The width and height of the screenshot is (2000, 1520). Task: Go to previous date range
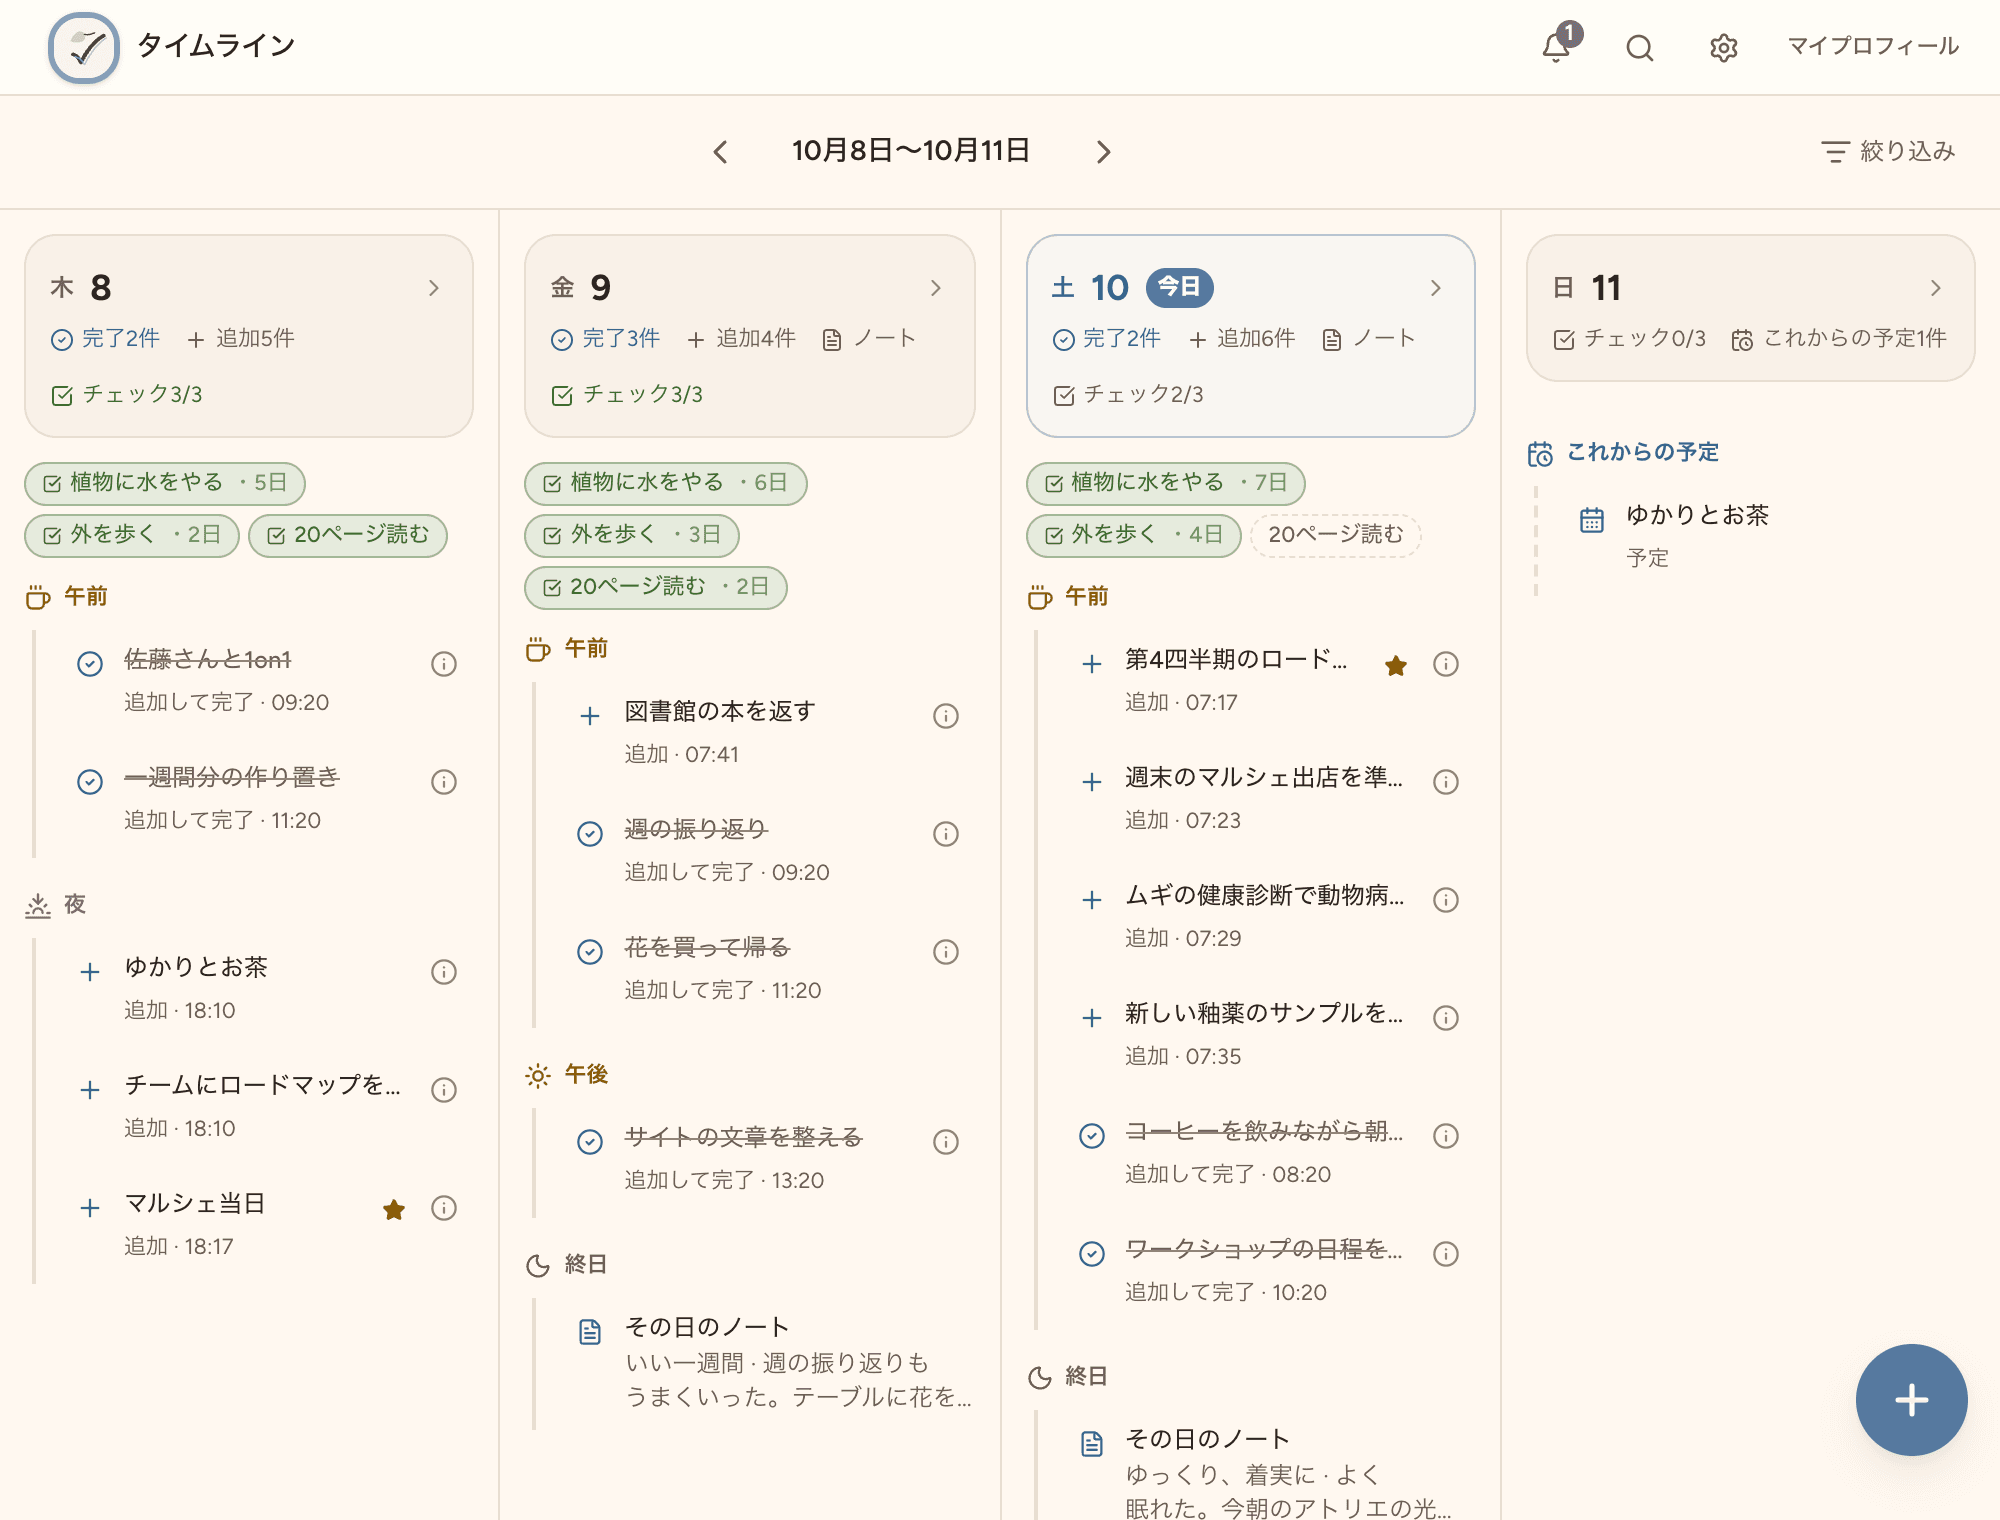coord(720,152)
